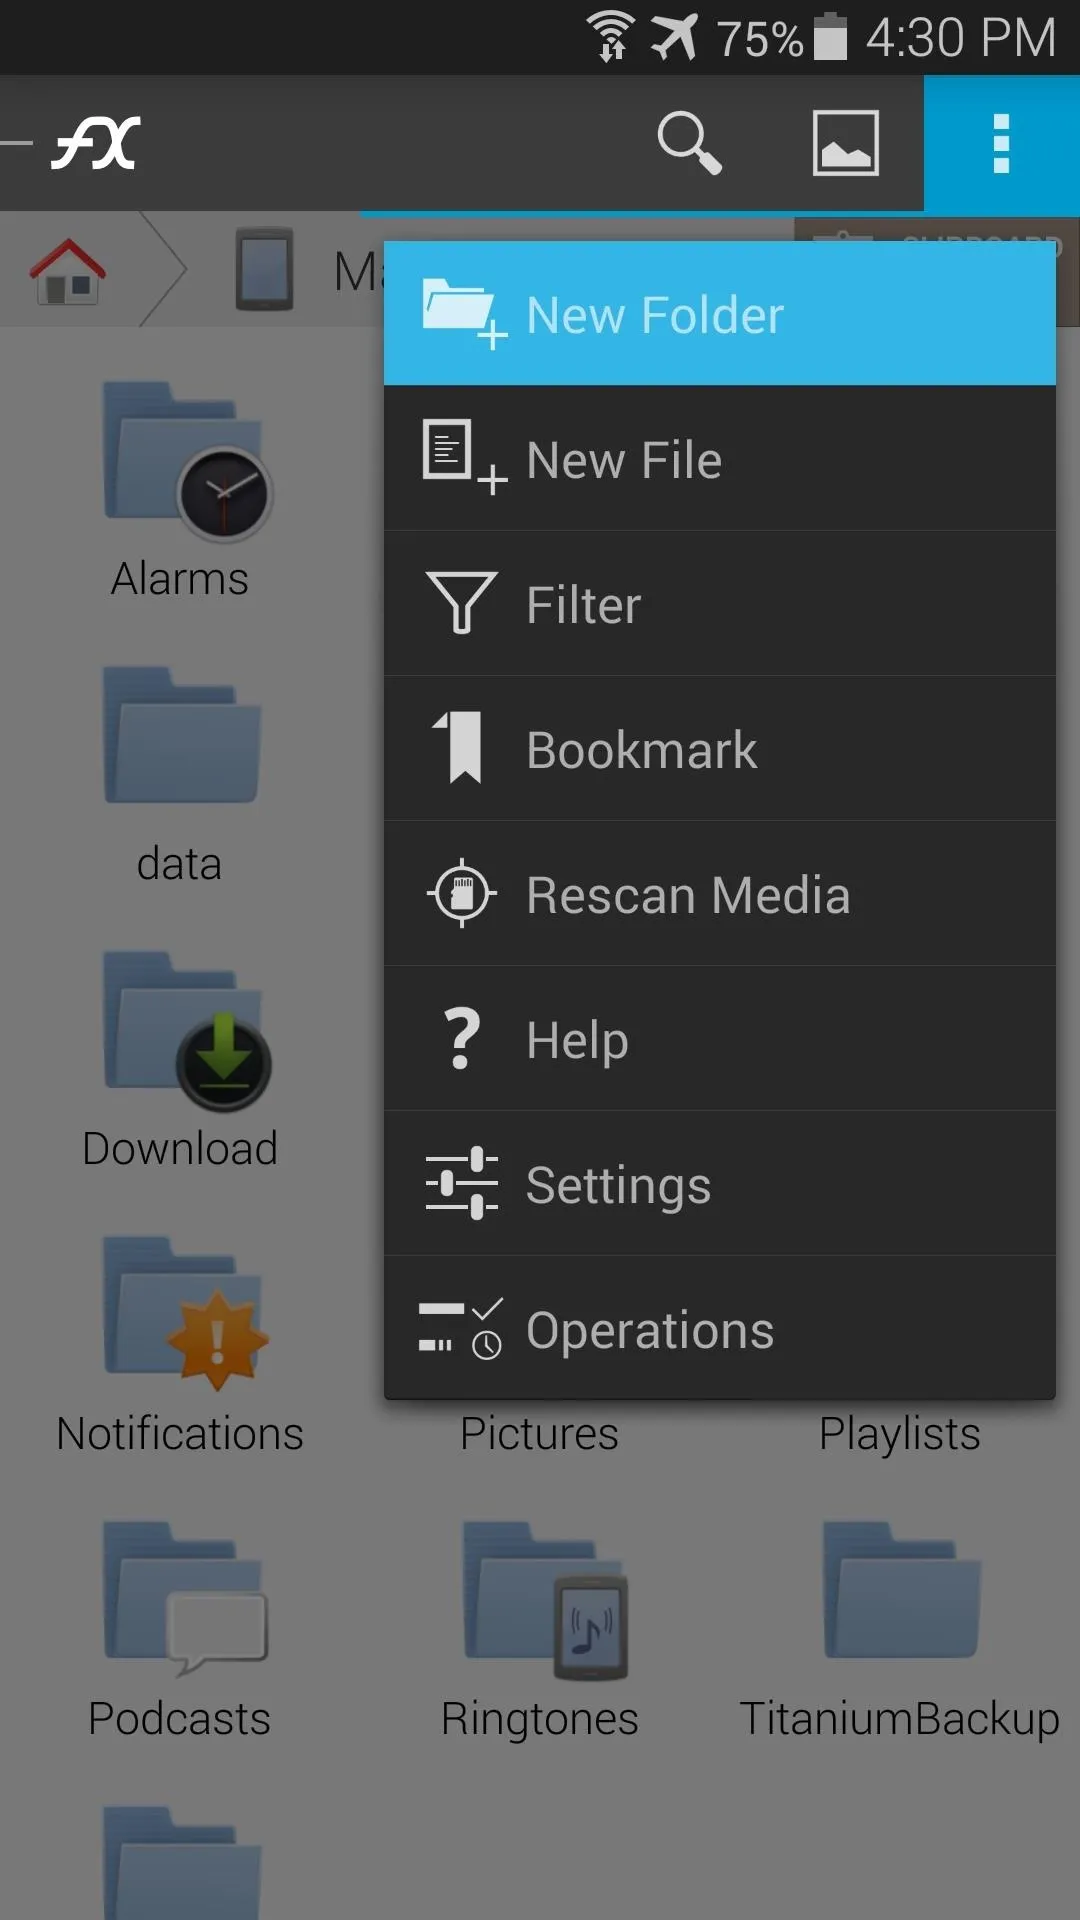Choose Rescan Media
This screenshot has height=1920, width=1080.
pos(720,894)
